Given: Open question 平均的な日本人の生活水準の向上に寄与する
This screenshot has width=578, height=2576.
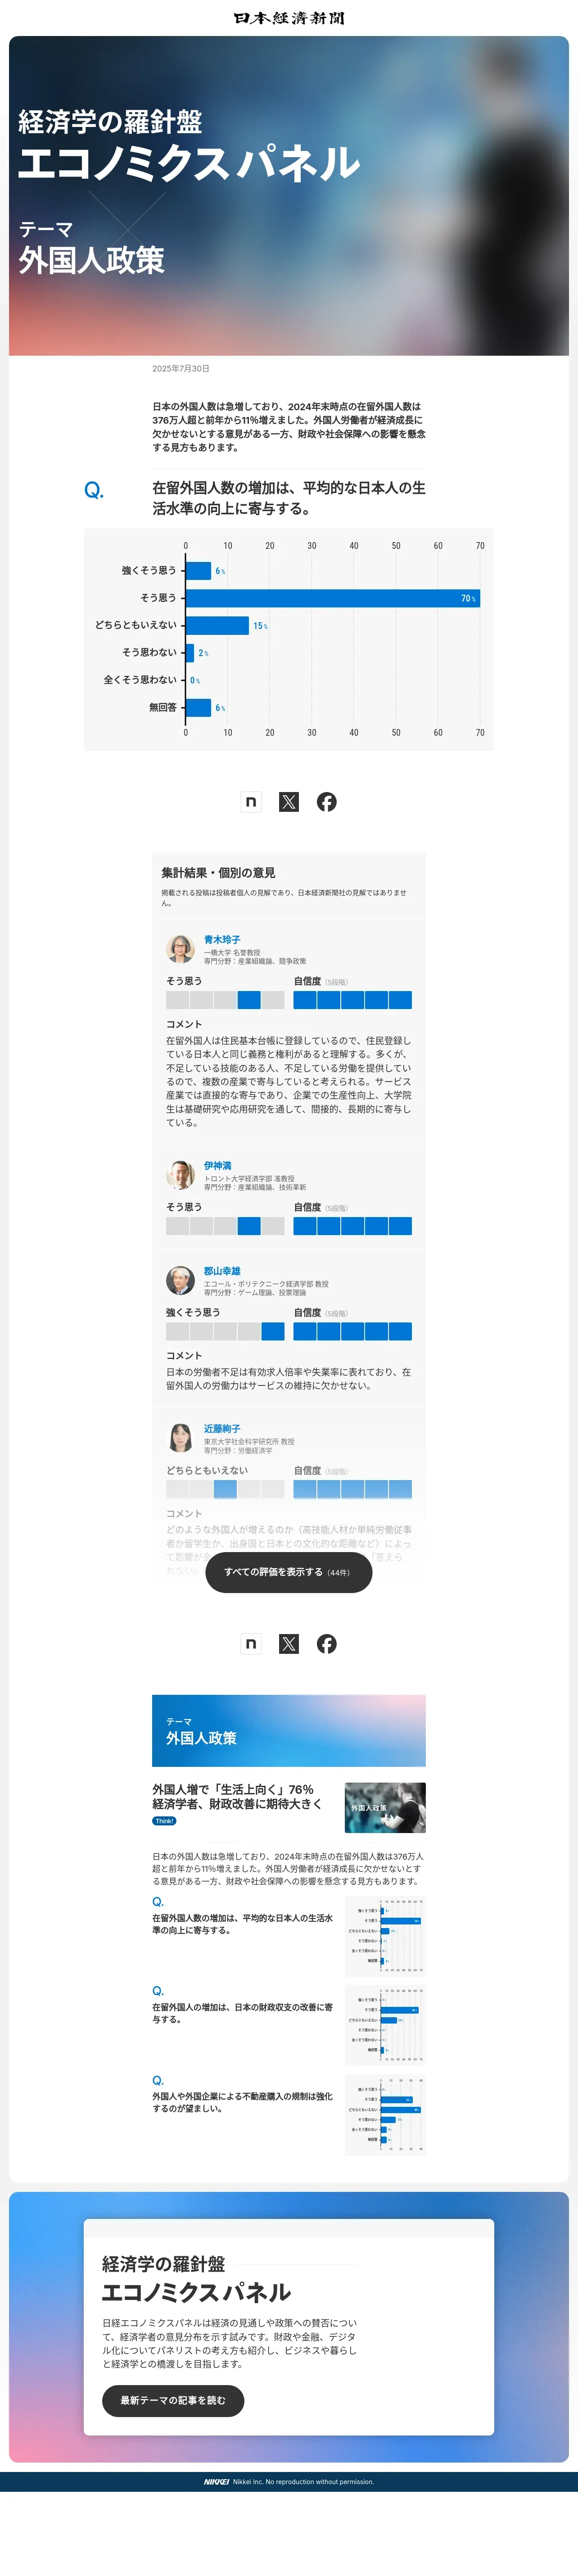Looking at the screenshot, I should pos(242,1924).
